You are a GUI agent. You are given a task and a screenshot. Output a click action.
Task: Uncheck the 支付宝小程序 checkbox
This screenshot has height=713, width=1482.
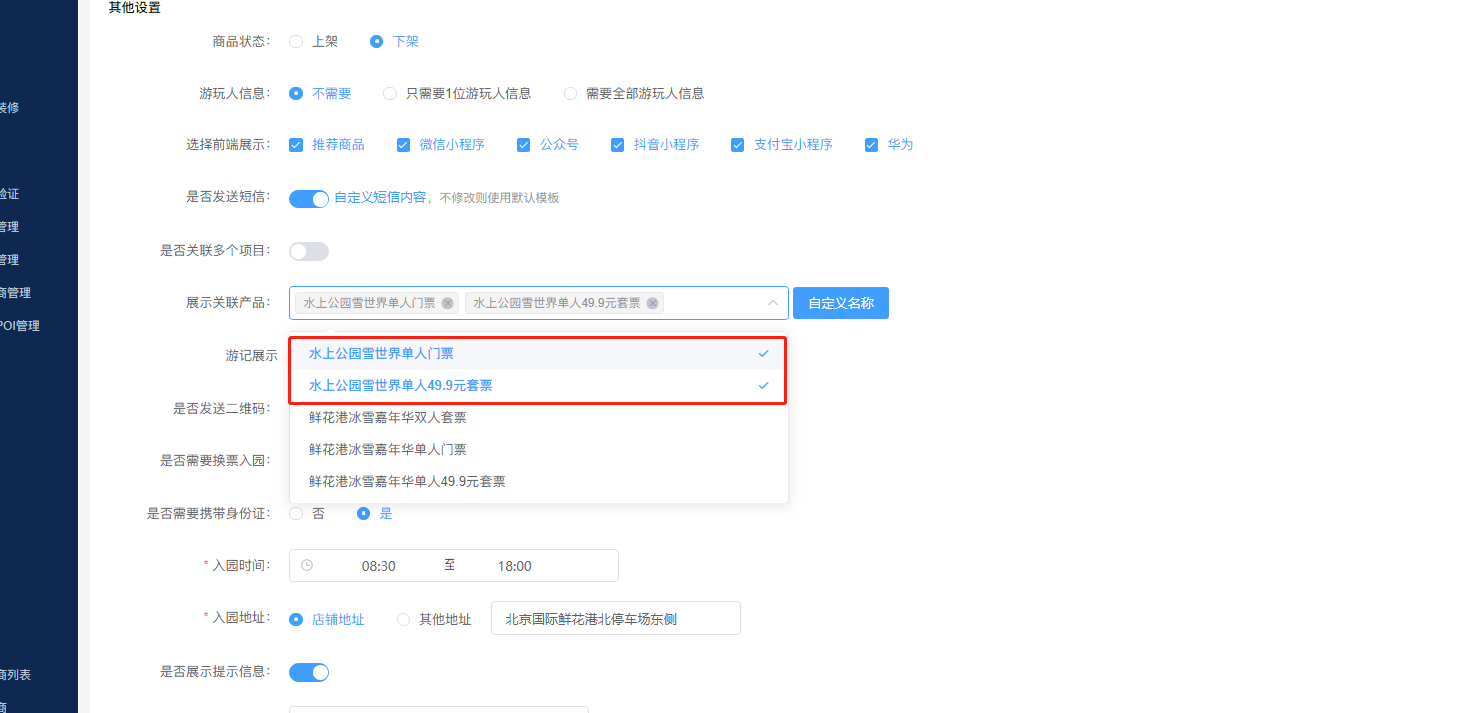coord(737,144)
